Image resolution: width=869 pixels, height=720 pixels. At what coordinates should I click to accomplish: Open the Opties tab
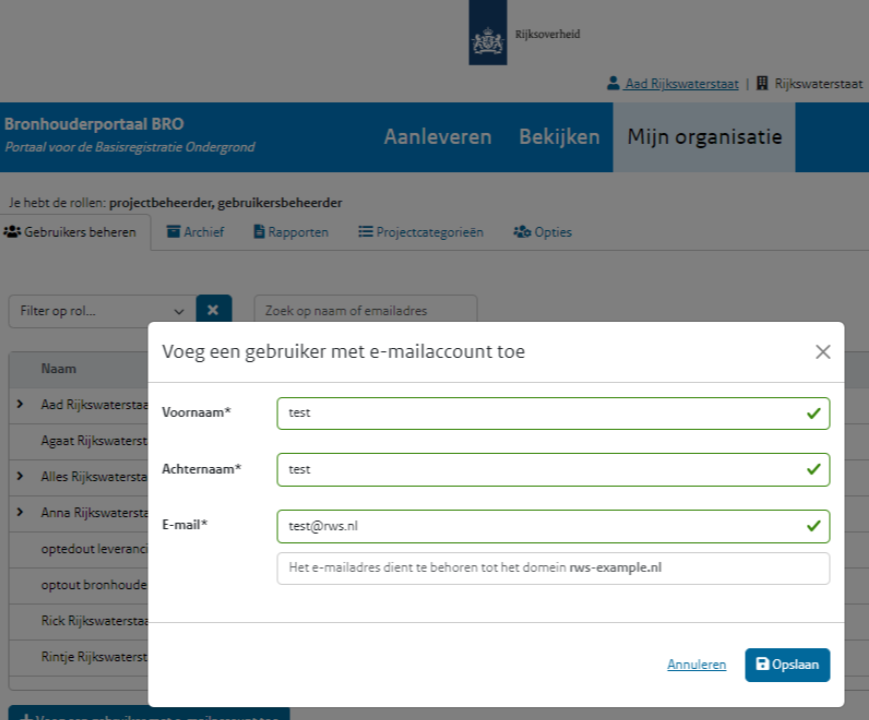543,232
